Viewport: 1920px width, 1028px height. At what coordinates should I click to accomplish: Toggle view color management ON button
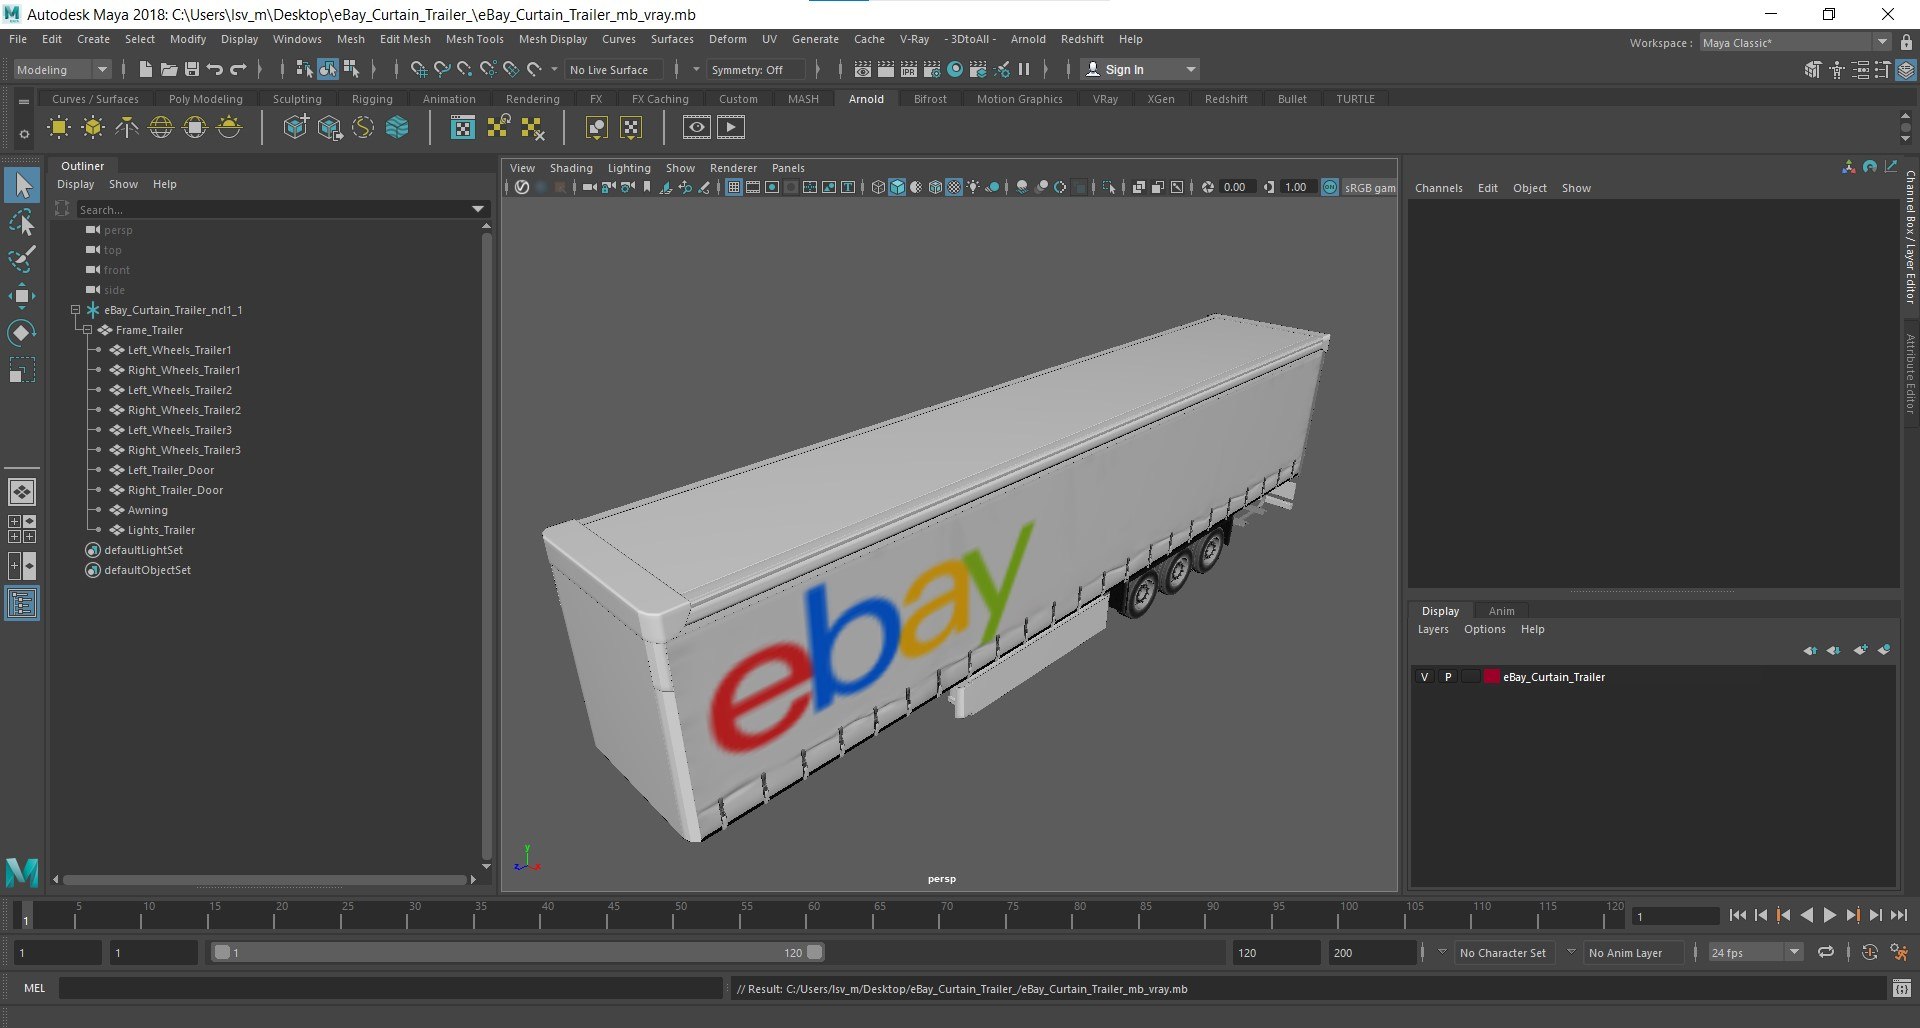(1330, 187)
